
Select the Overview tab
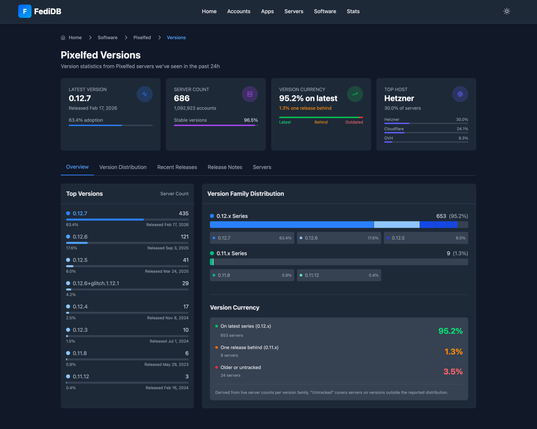(77, 167)
